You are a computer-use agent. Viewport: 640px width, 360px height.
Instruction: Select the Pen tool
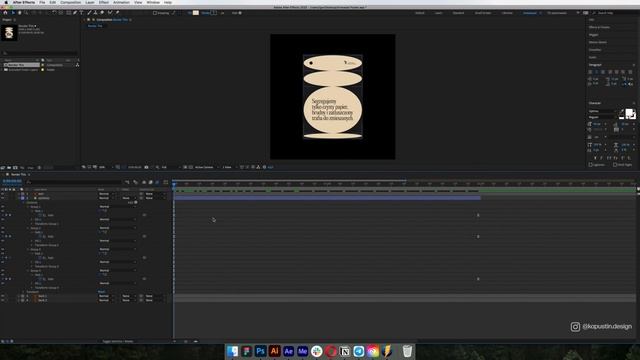[75, 13]
